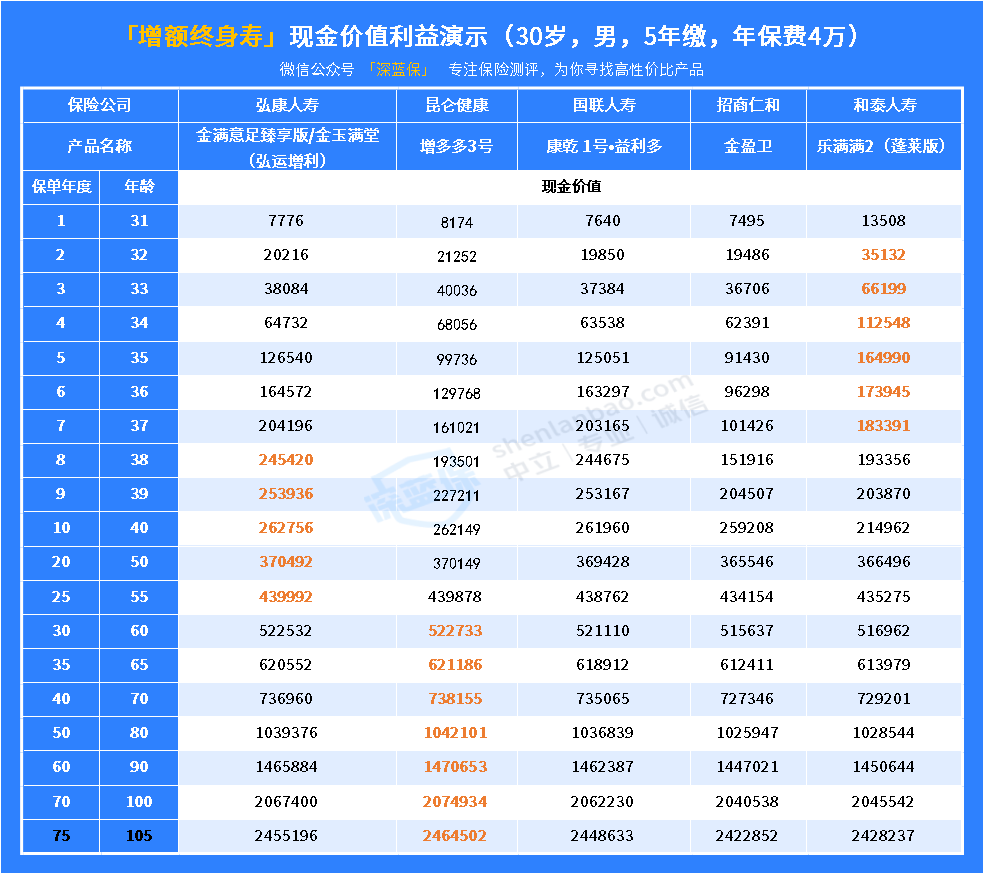Click age cell 100

(x=139, y=801)
